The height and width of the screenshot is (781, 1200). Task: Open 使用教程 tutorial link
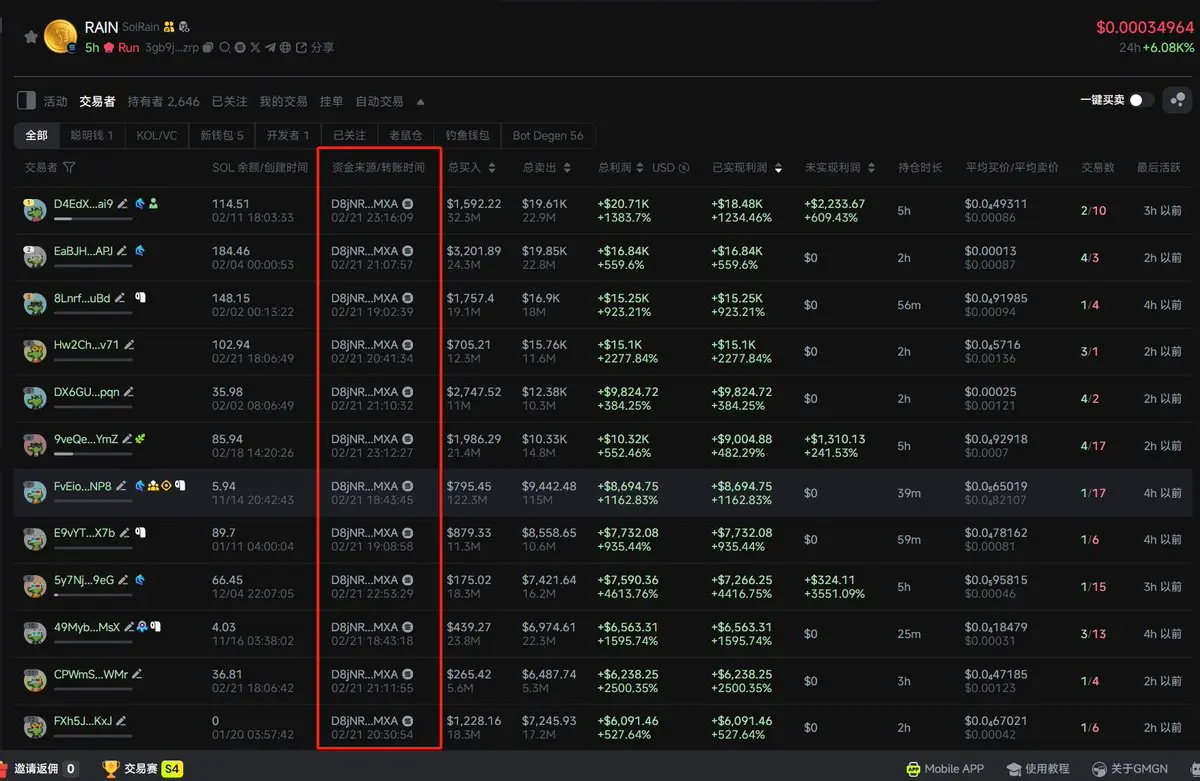(x=1038, y=769)
